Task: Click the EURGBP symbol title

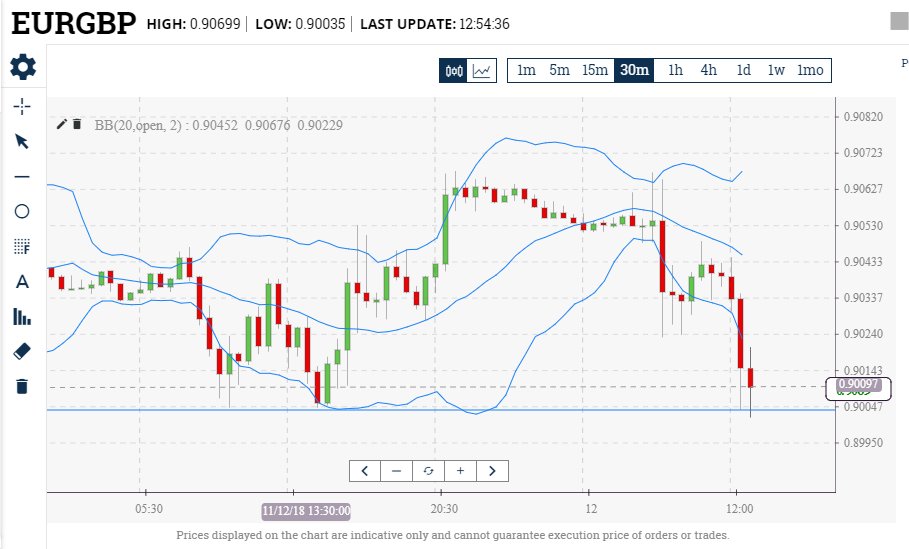Action: (x=73, y=24)
